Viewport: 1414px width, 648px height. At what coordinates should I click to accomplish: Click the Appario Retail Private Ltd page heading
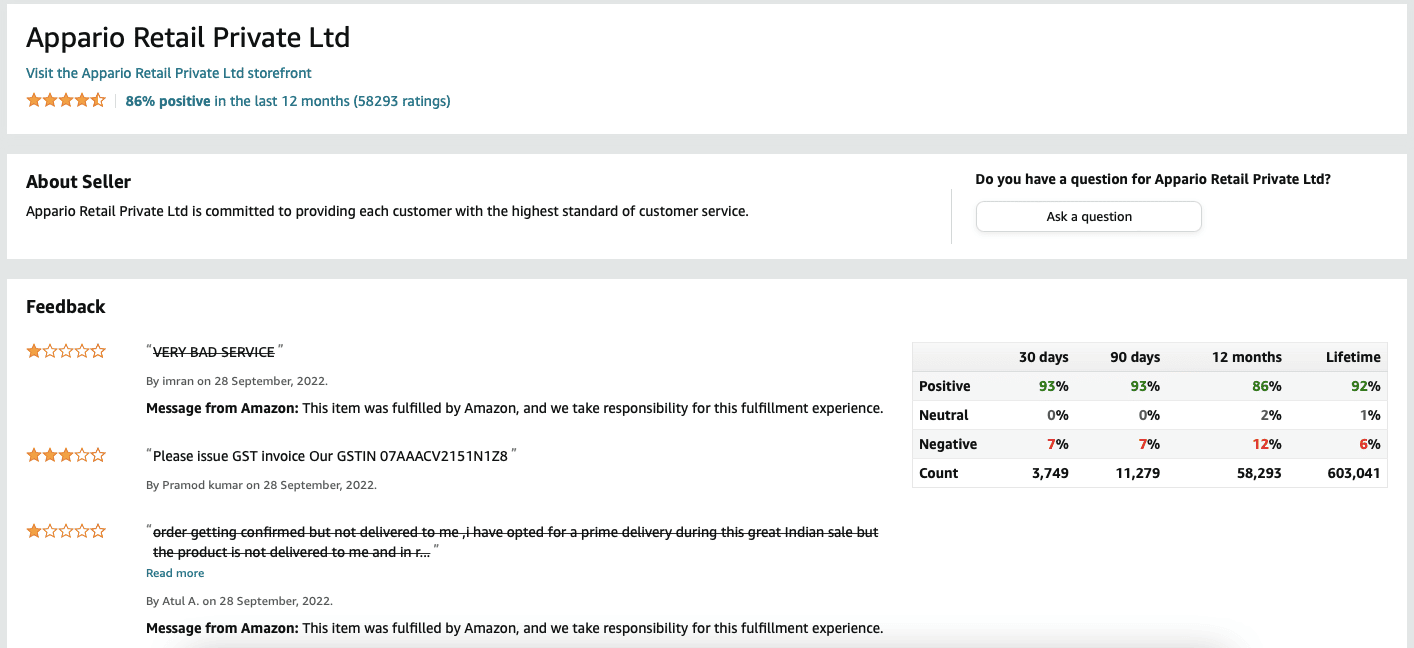[x=188, y=38]
